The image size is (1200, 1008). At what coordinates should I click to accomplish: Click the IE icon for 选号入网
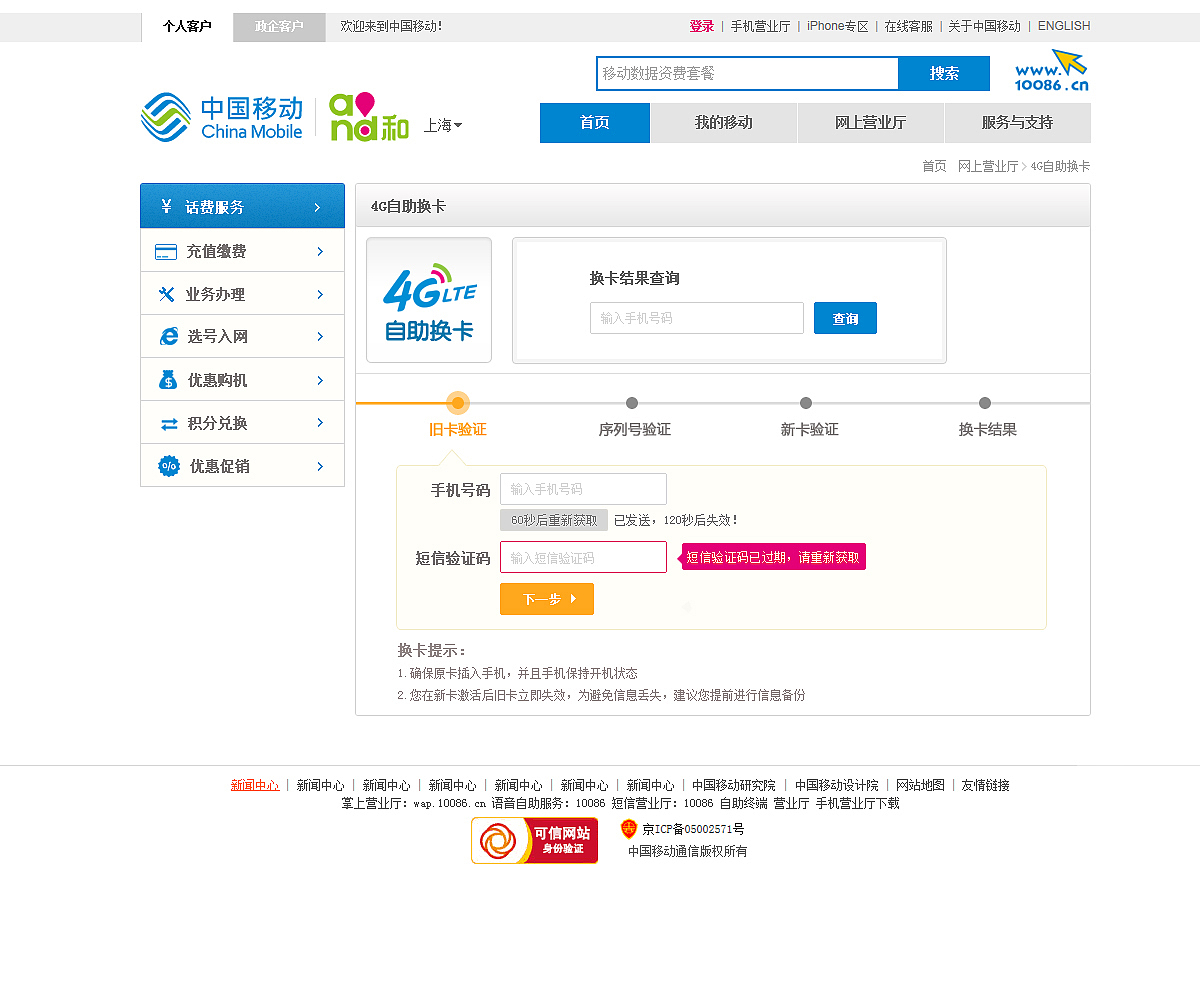(x=169, y=337)
